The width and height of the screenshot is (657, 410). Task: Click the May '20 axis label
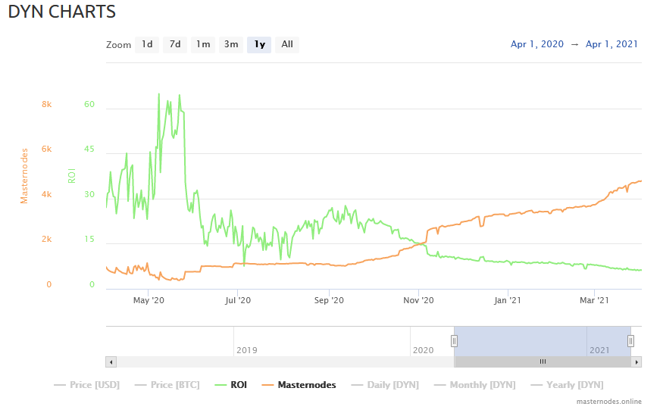149,300
